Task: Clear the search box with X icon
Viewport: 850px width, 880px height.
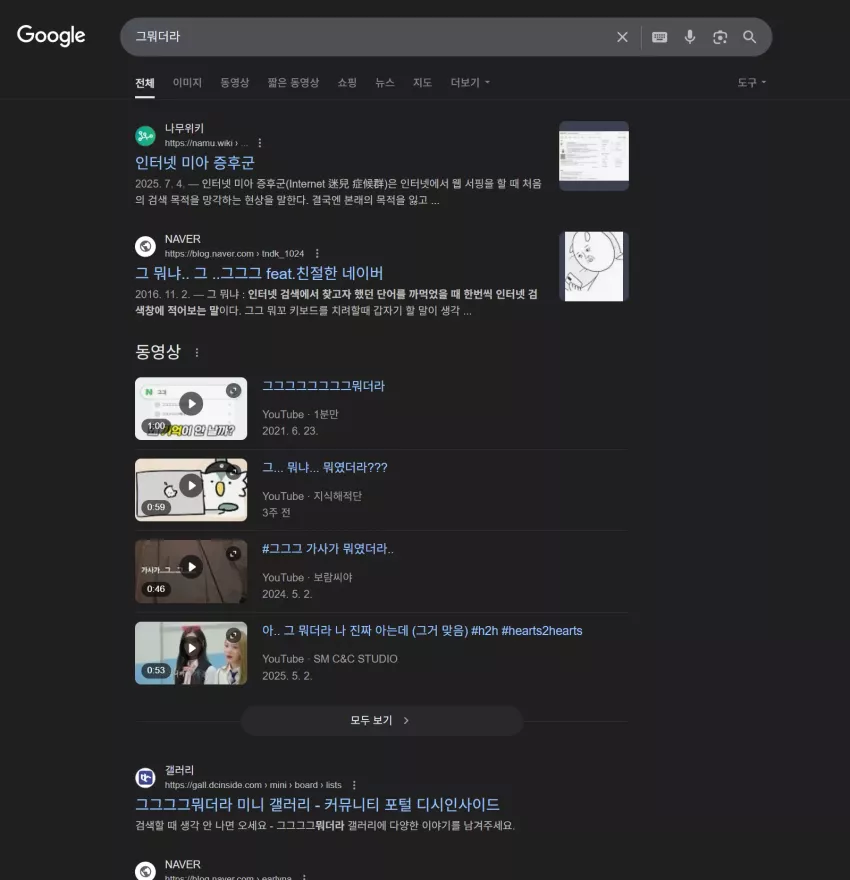Action: [622, 37]
